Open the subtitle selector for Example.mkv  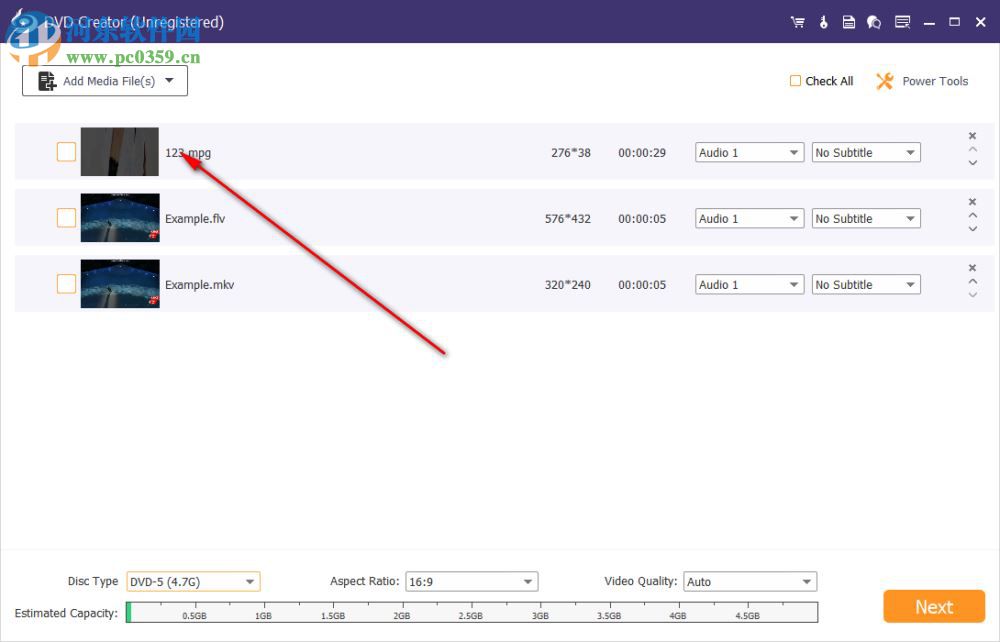point(865,284)
